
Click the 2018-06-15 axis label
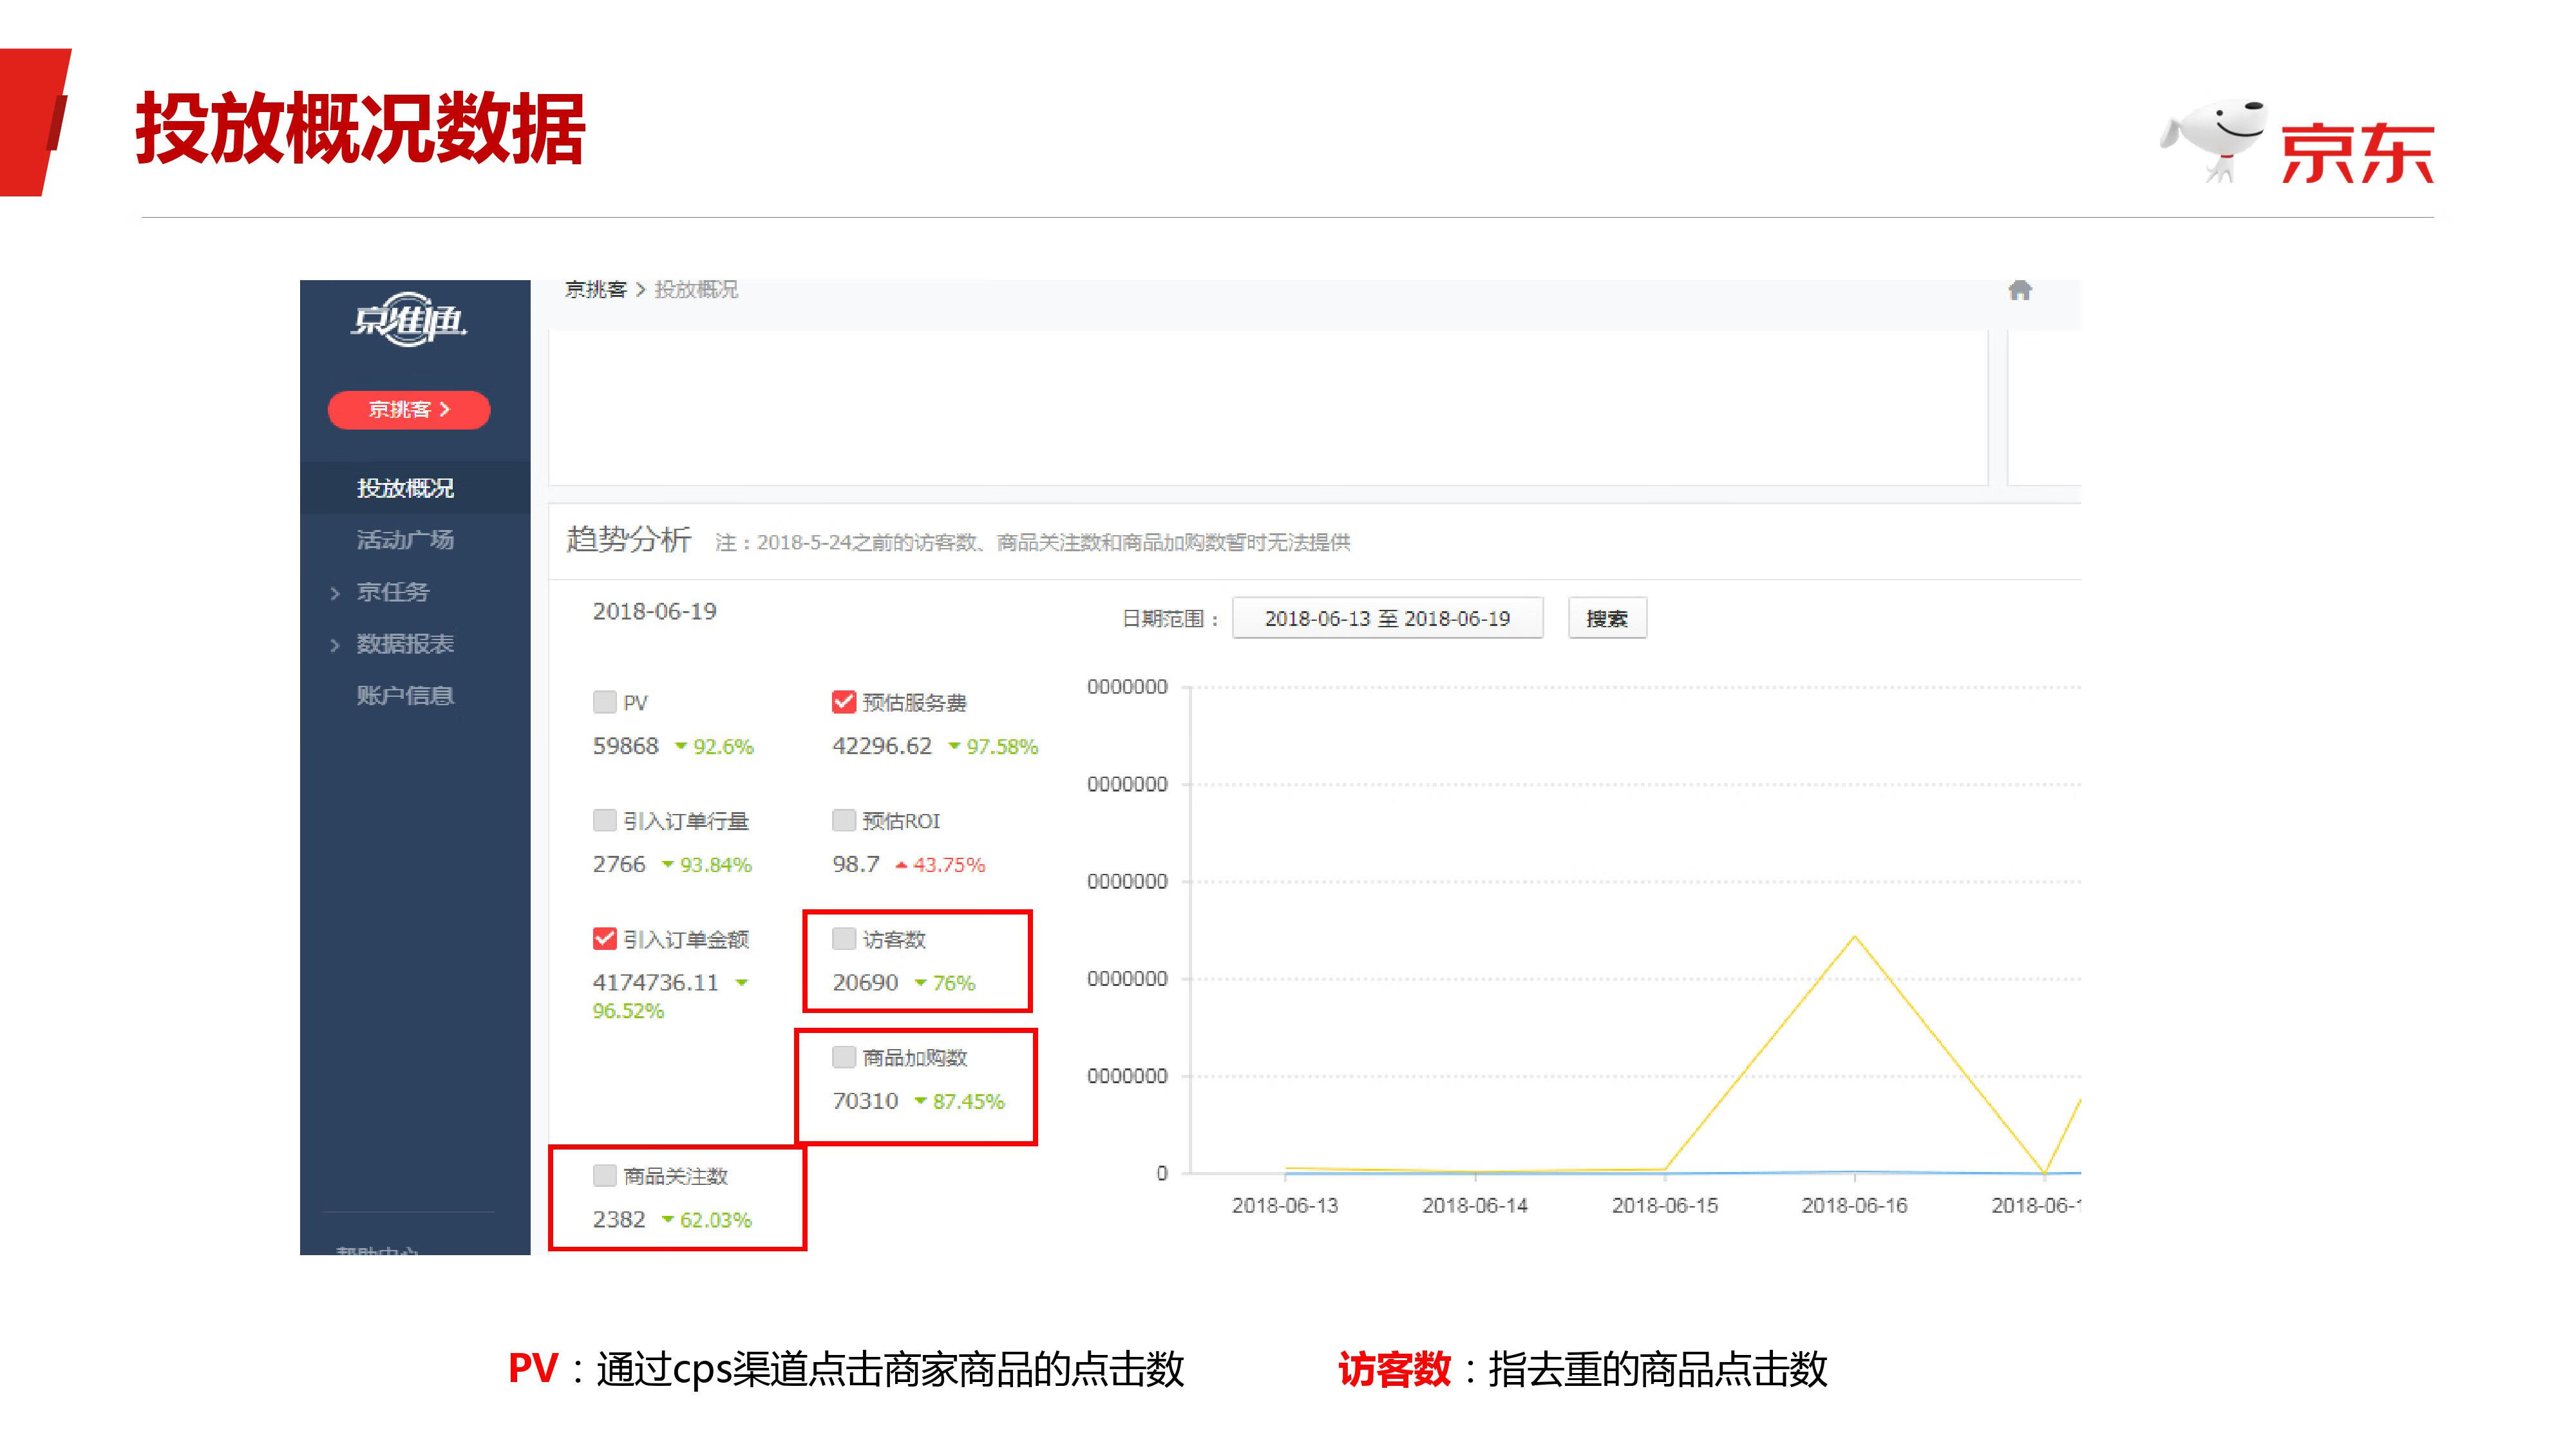pyautogui.click(x=1665, y=1205)
